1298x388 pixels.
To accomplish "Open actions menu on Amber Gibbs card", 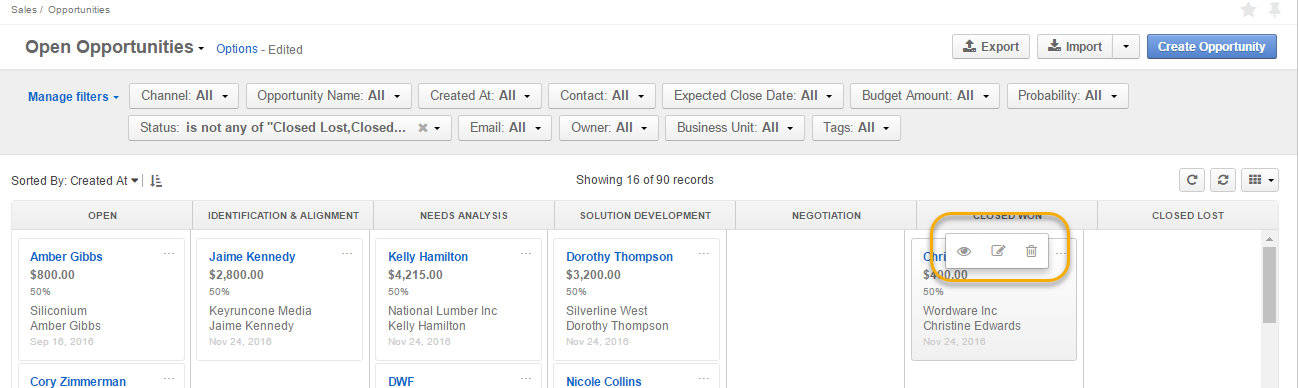I will 168,254.
